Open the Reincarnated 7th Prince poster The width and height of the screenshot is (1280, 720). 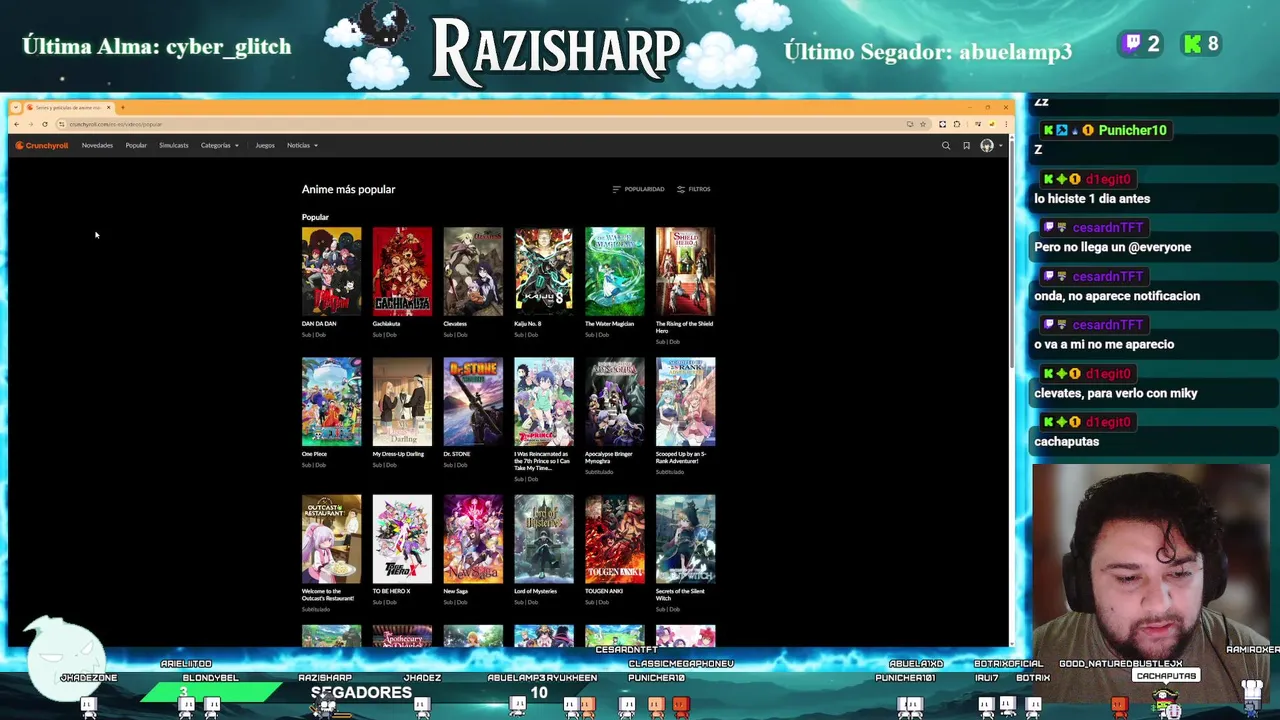coord(544,401)
